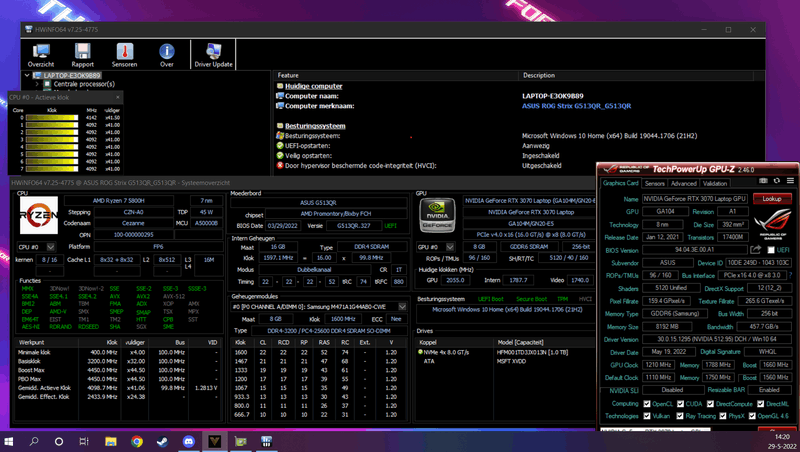Open the memory module Samsung dropdown
Image resolution: width=800 pixels, height=452 pixels.
click(403, 307)
